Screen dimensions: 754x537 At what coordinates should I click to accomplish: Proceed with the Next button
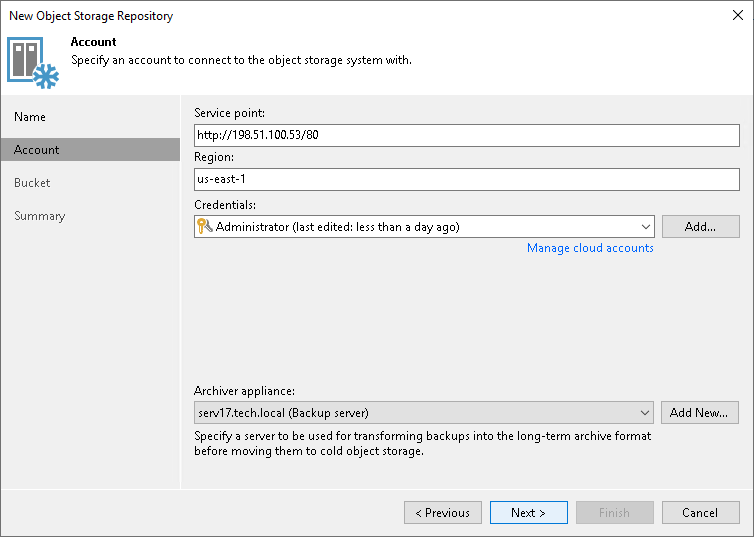pyautogui.click(x=528, y=512)
